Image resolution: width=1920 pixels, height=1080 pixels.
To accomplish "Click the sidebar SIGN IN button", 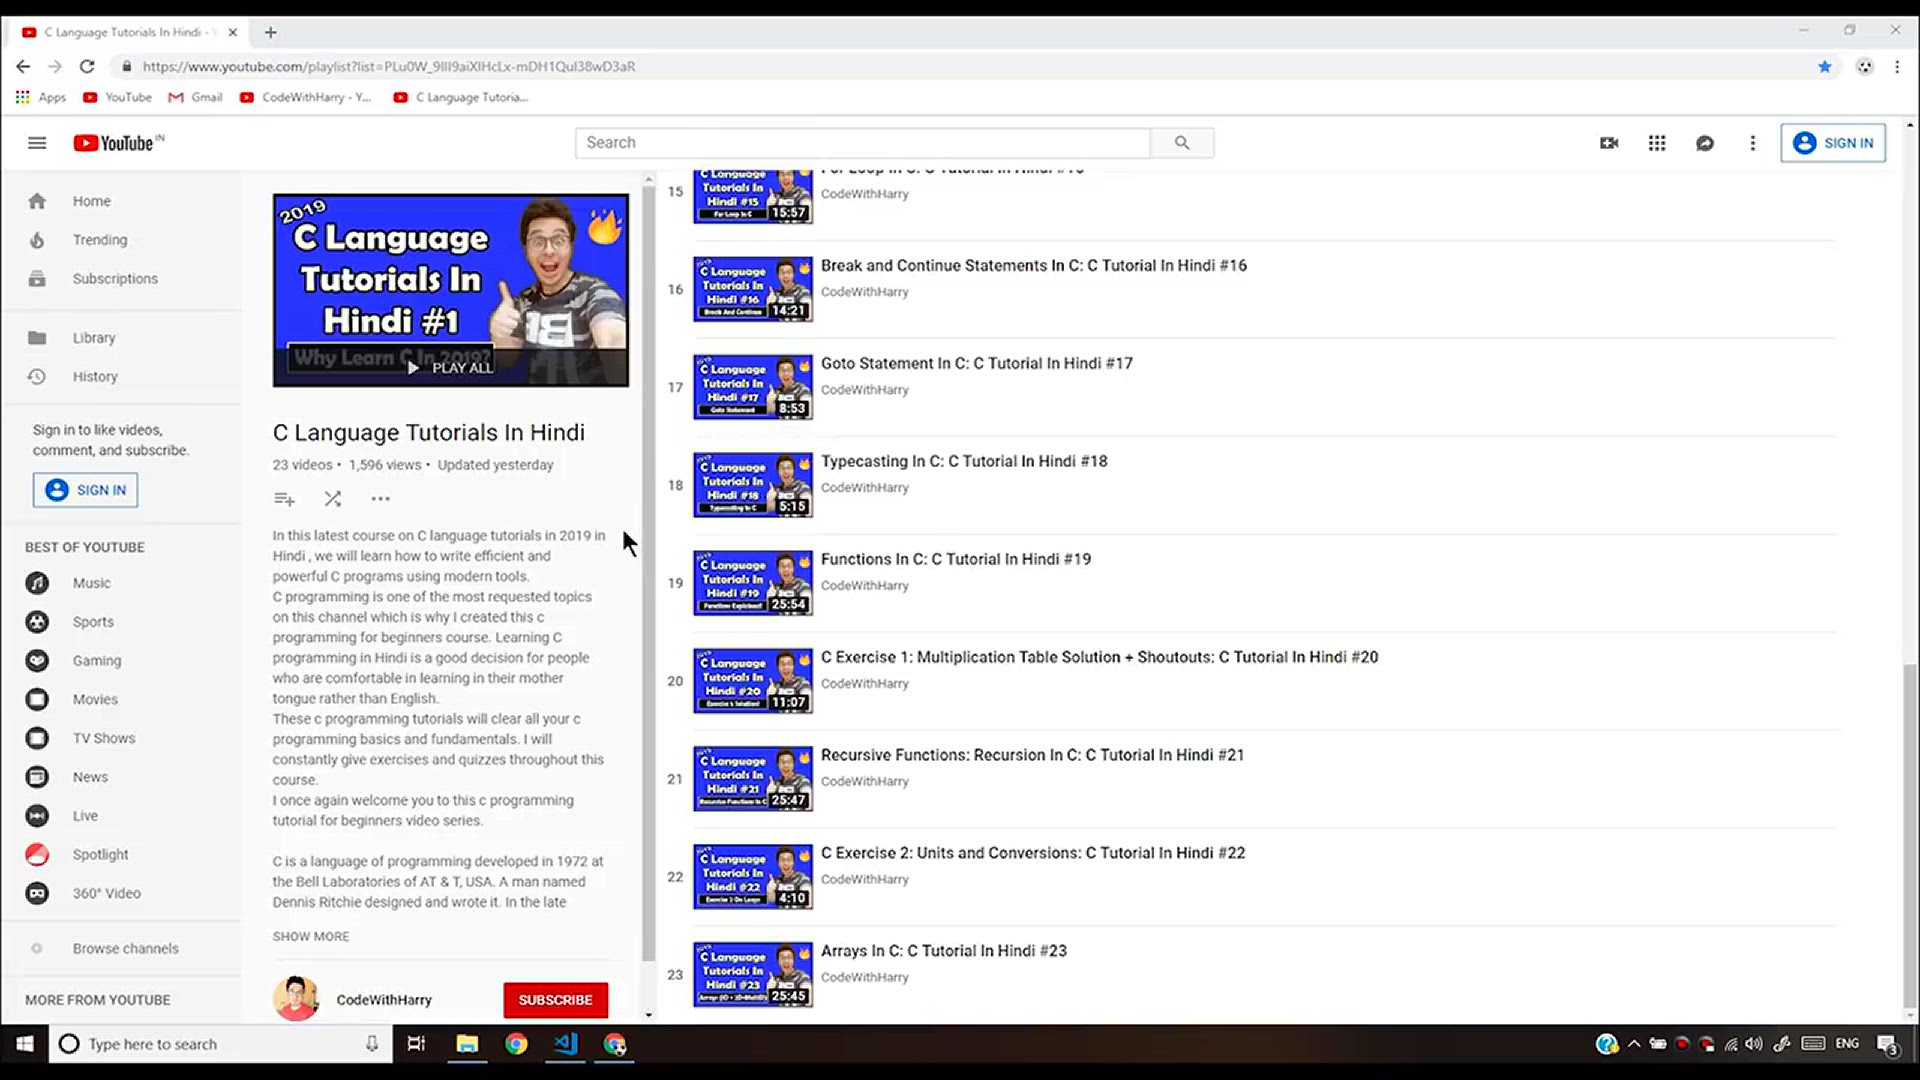I will 86,490.
